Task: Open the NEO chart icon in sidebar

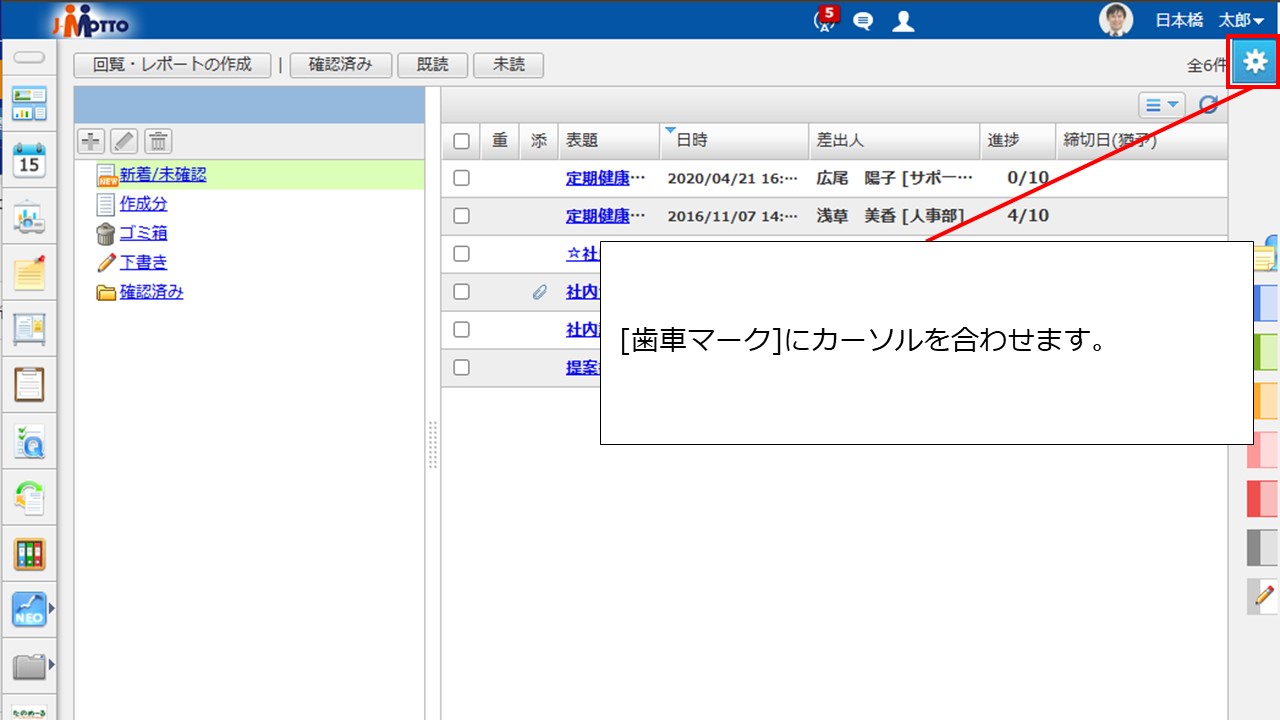Action: (x=29, y=607)
